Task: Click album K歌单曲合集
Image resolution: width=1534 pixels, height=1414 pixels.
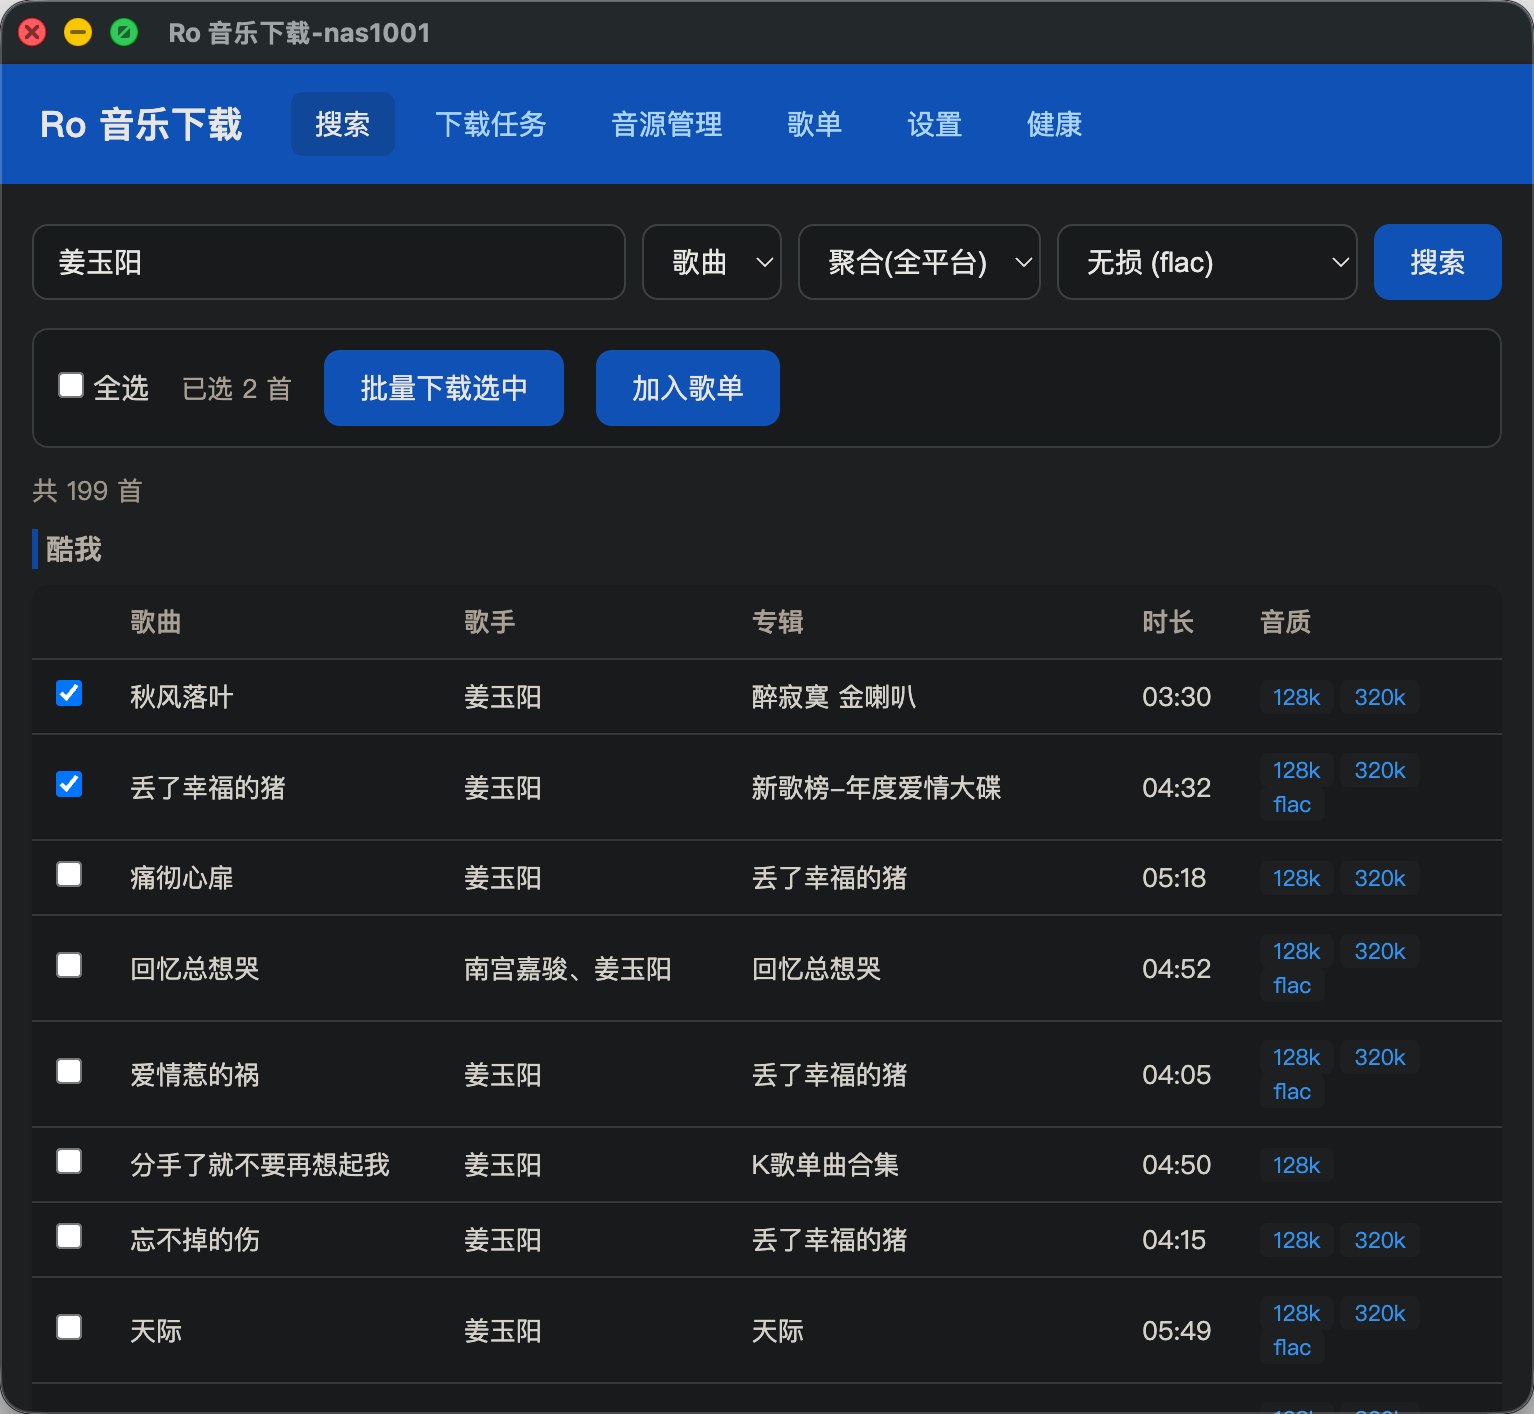Action: point(825,1165)
